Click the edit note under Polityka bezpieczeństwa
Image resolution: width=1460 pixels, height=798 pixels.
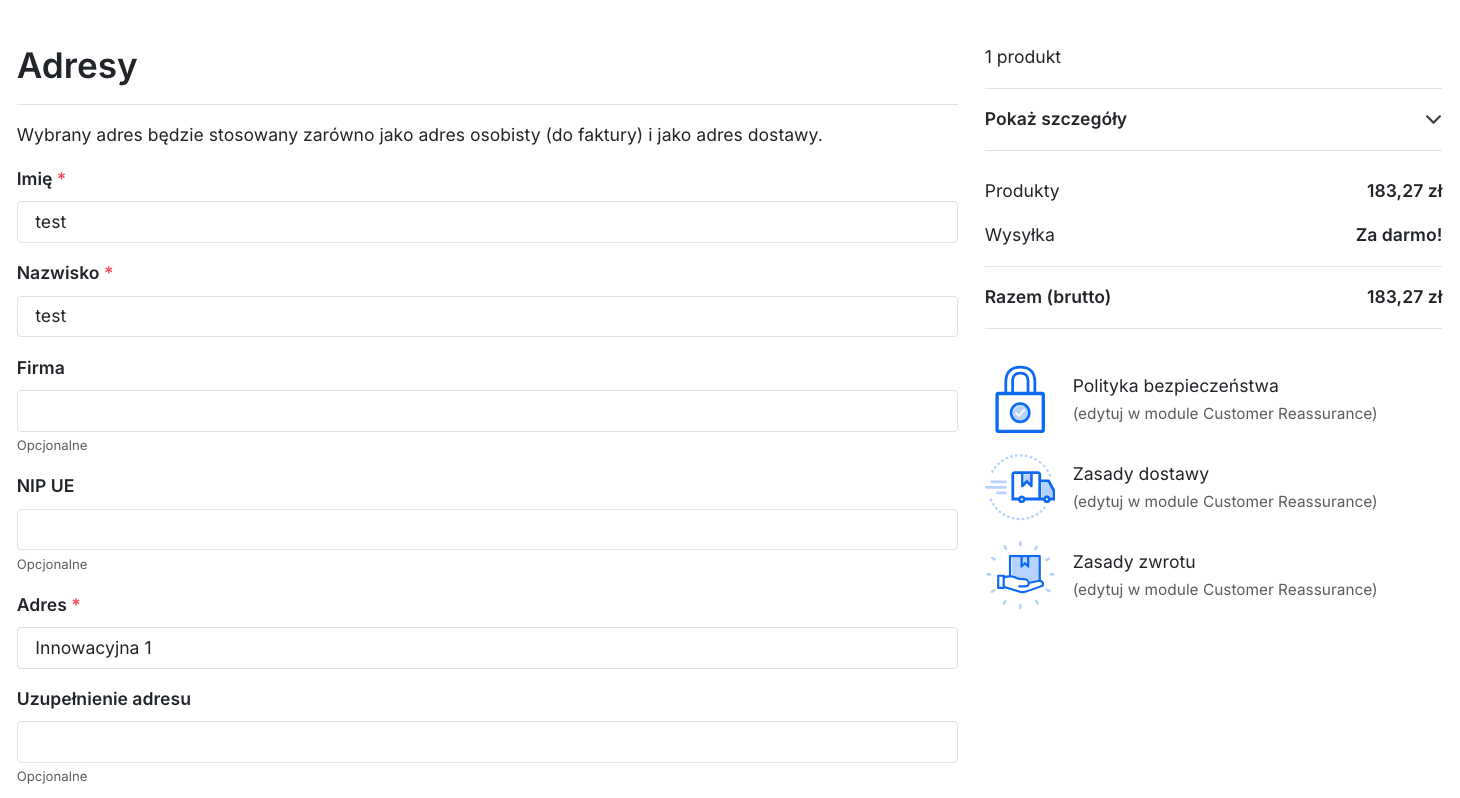[1225, 414]
